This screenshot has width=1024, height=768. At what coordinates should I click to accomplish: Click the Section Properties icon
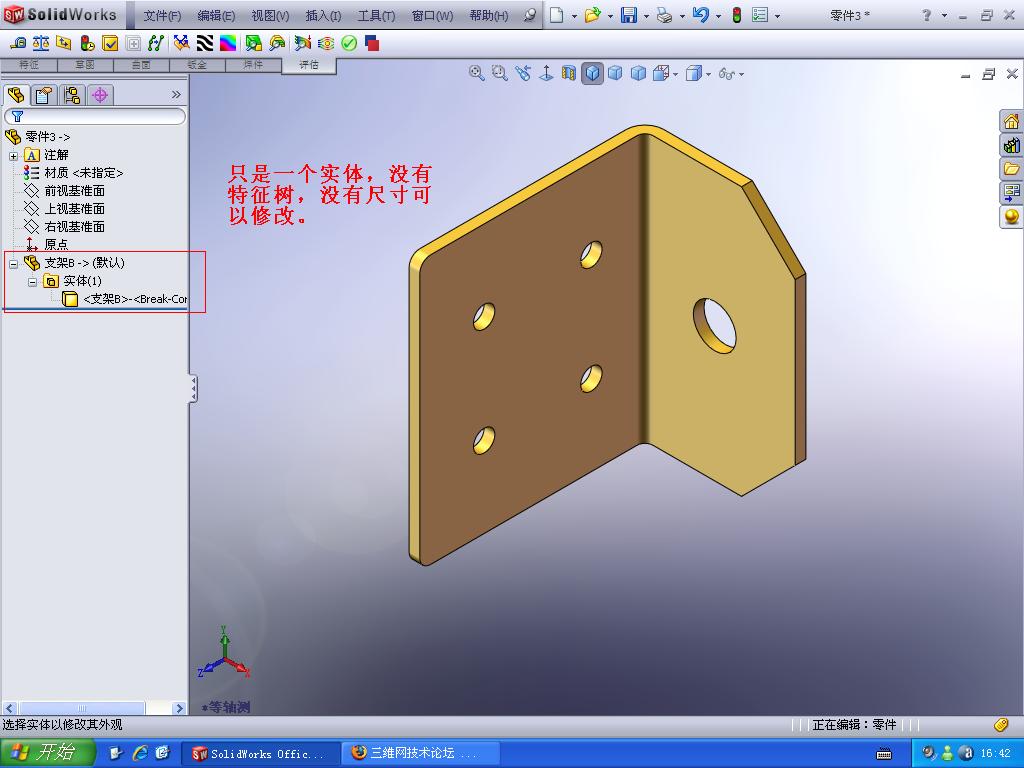click(x=63, y=43)
